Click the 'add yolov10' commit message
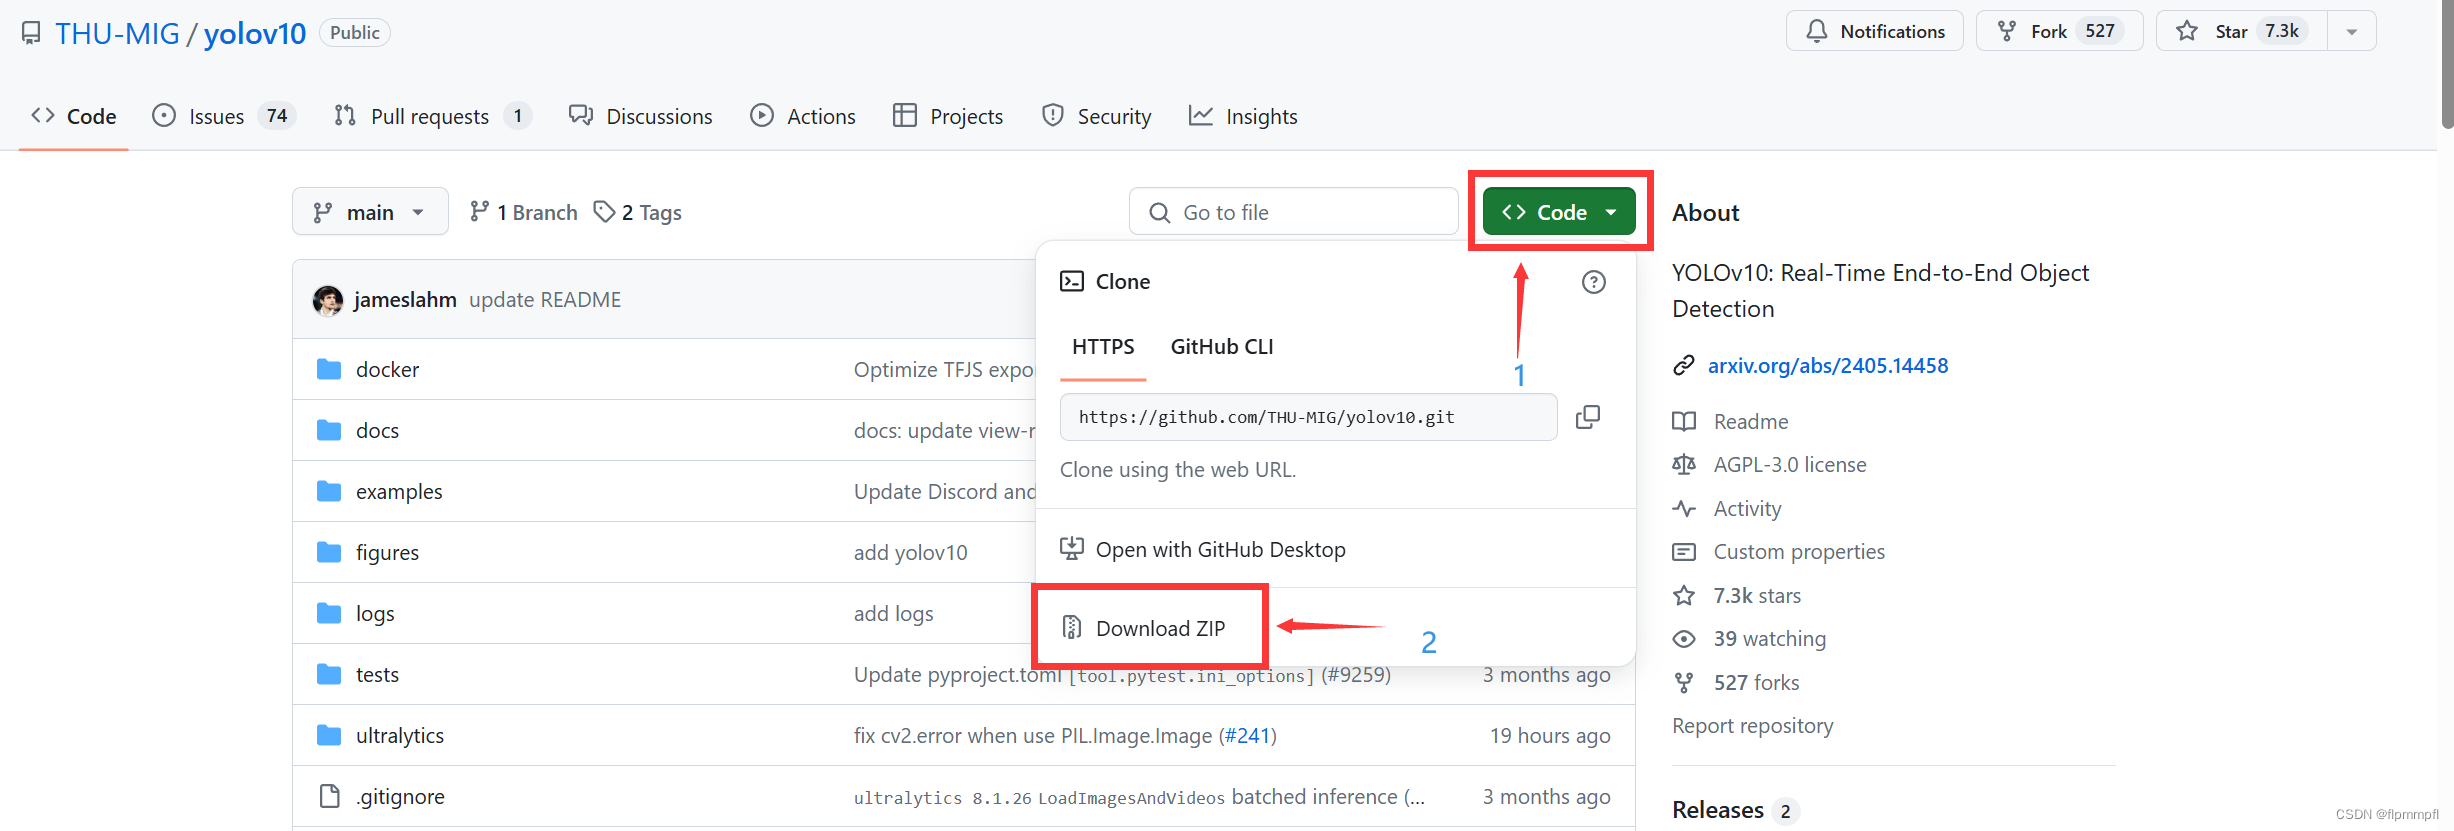 tap(911, 553)
